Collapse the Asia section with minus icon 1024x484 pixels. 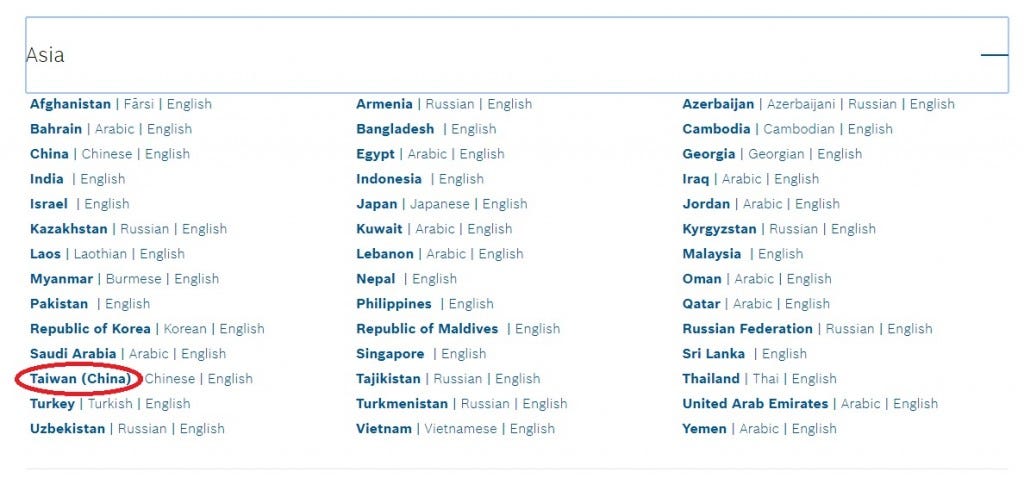[x=994, y=55]
